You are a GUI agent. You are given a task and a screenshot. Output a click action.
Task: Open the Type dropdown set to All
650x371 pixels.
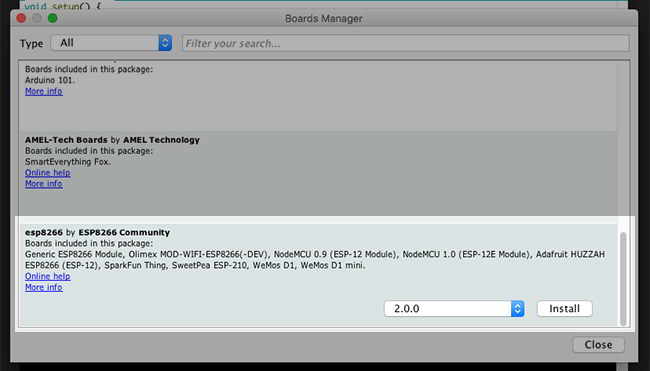coord(111,43)
